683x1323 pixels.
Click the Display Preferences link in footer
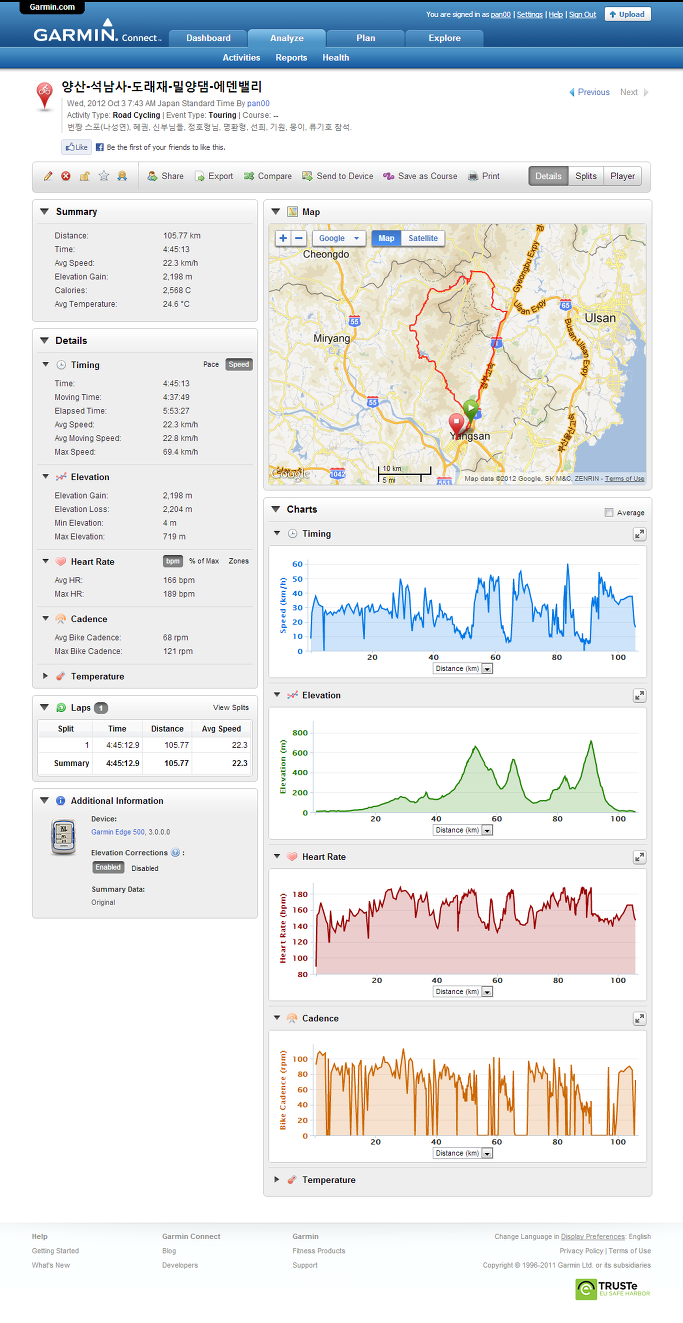[593, 1237]
